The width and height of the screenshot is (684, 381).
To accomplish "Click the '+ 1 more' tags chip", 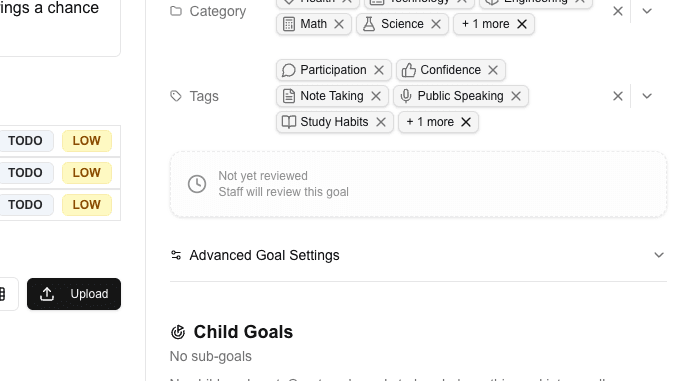I will pyautogui.click(x=430, y=122).
